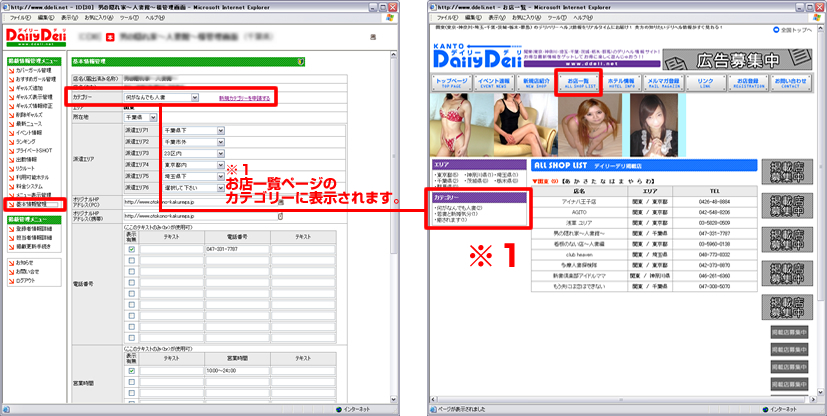Click the KANTO Daily Deli logo
This screenshot has width=827, height=416.
477,55
